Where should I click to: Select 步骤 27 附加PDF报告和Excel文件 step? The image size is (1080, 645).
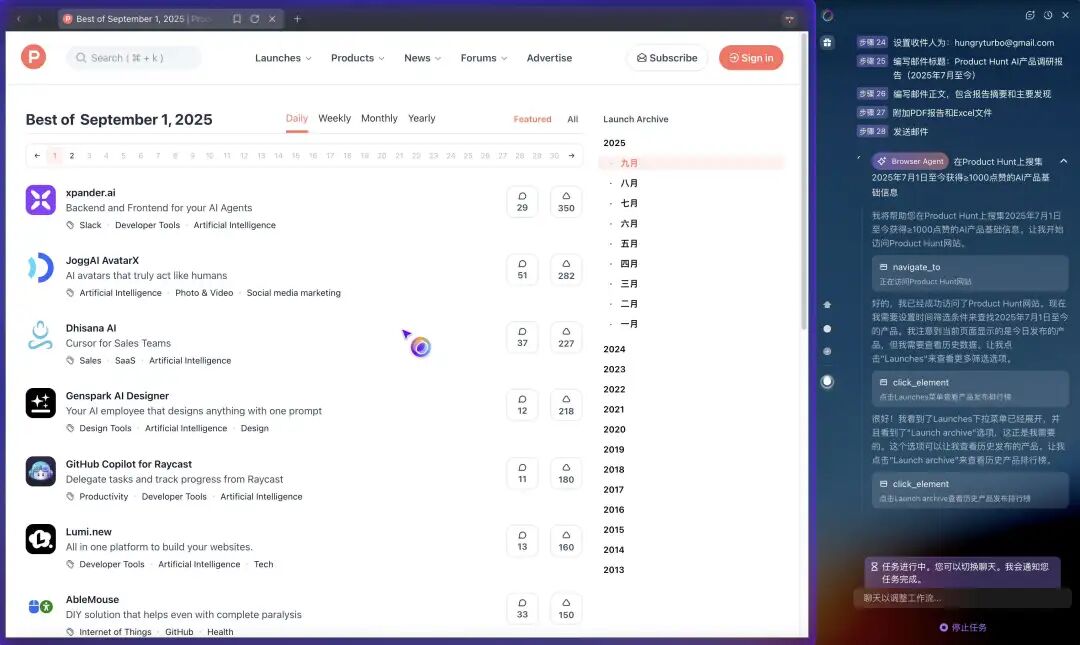point(924,112)
